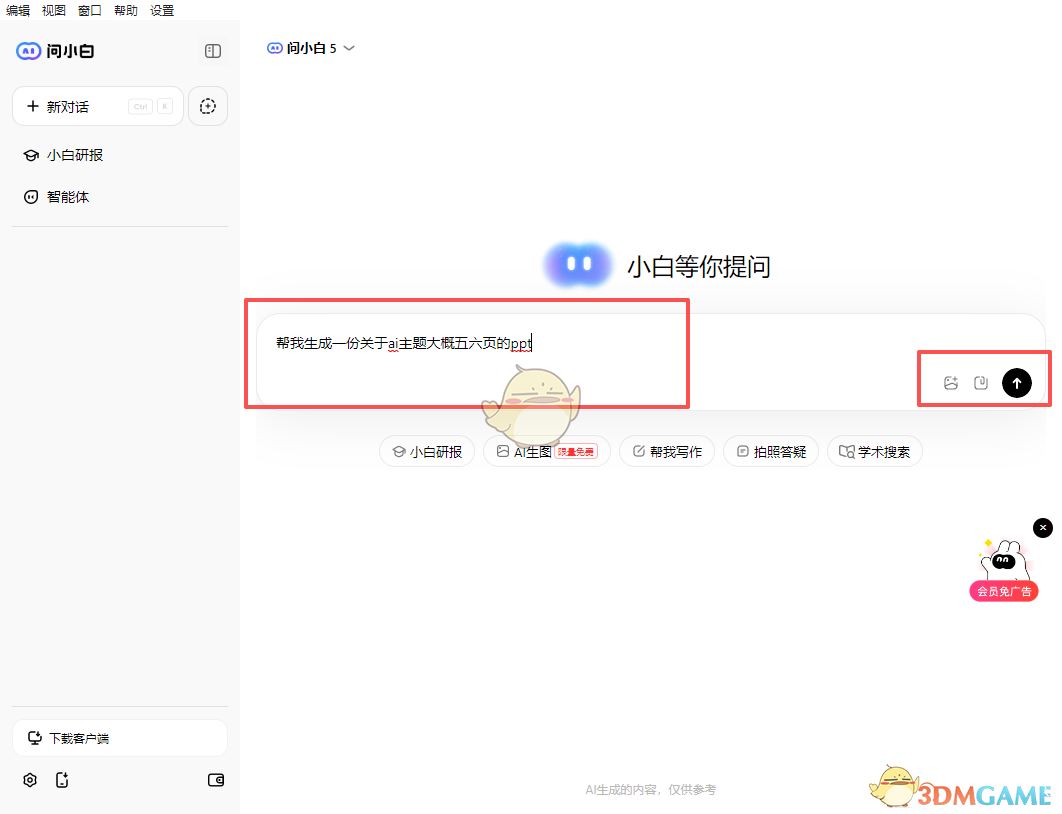Screen dimensions: 1062x814
Task: Click inside the message input field
Action: click(x=450, y=343)
